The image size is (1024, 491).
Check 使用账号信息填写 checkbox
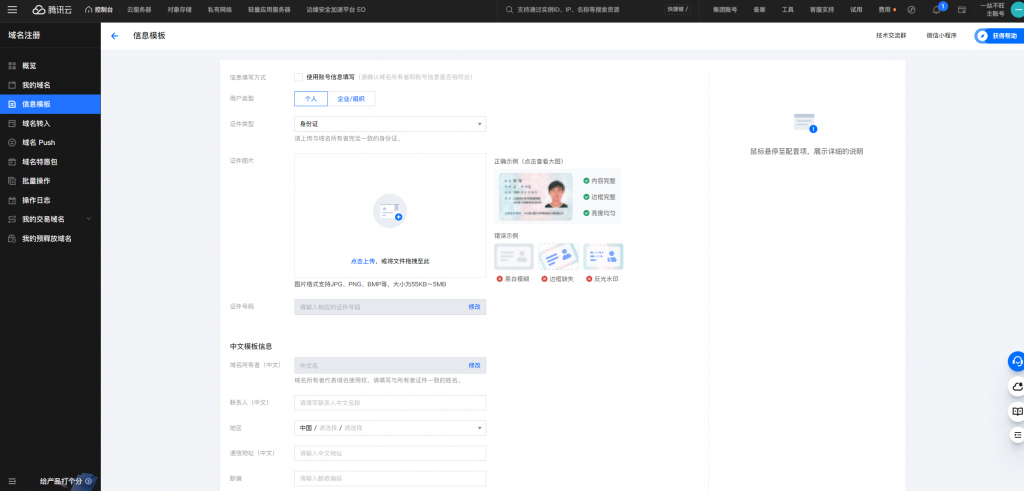(x=298, y=76)
